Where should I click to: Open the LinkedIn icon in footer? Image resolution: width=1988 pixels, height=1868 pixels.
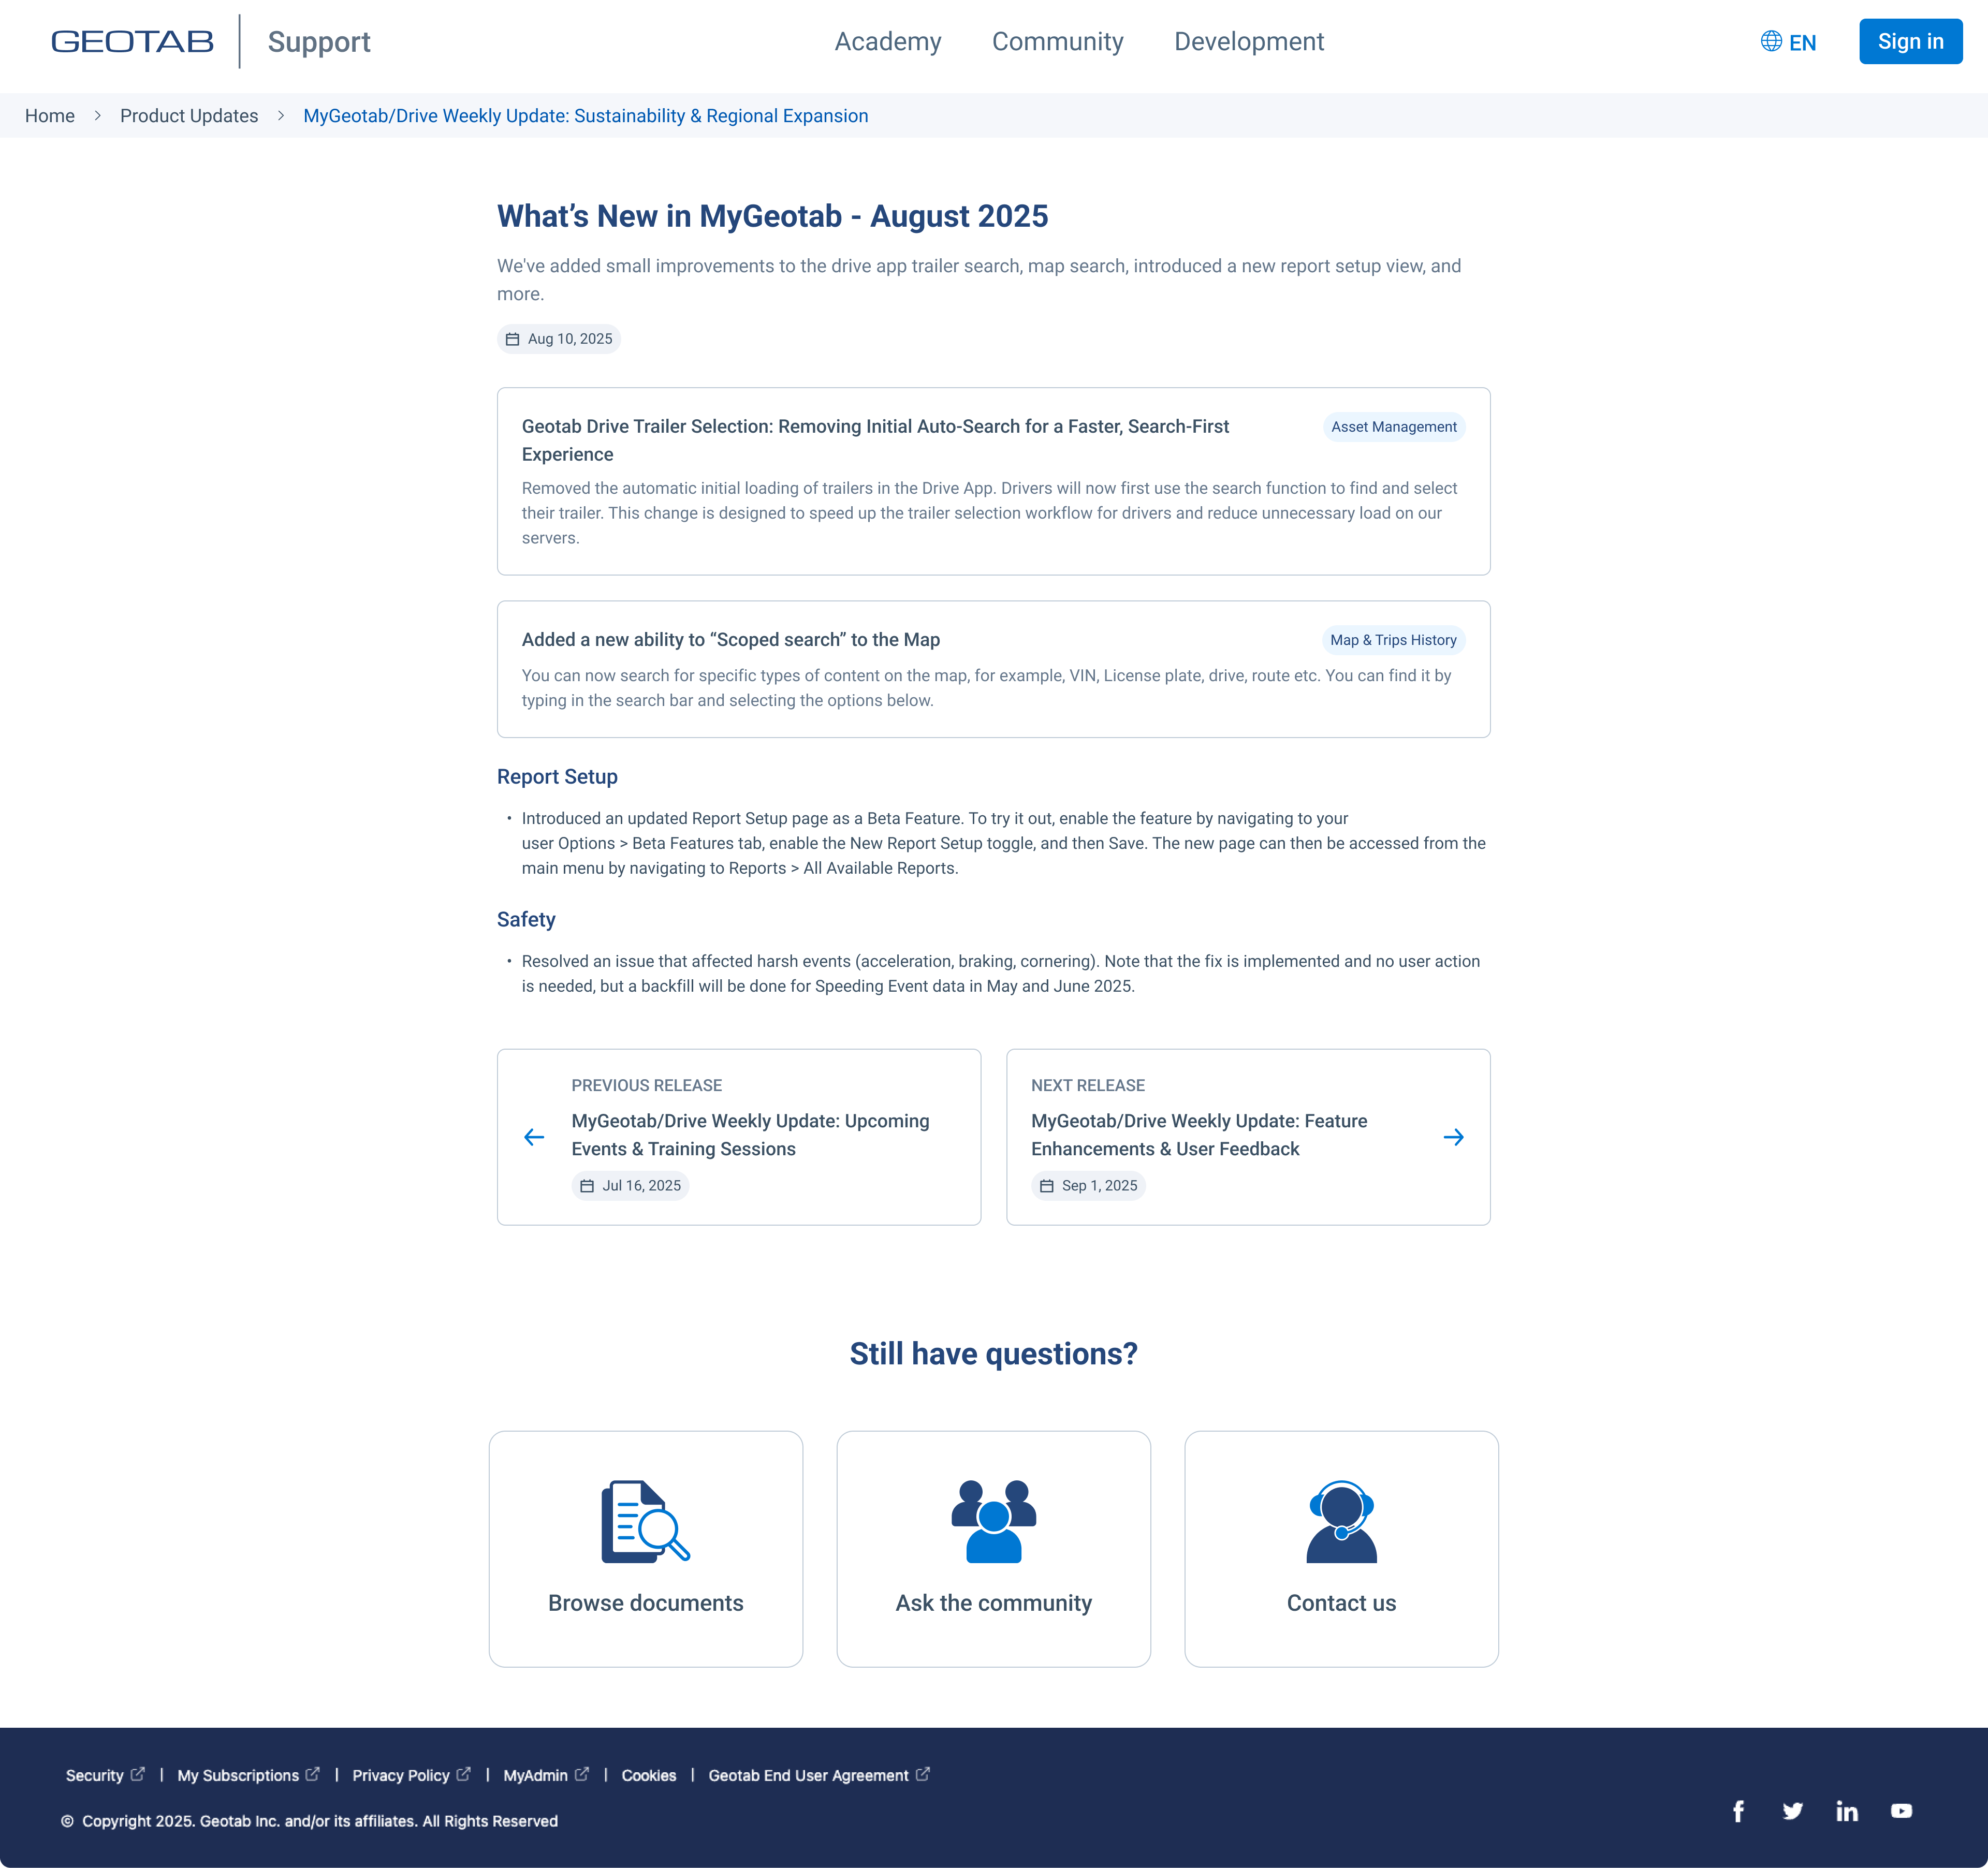tap(1847, 1811)
